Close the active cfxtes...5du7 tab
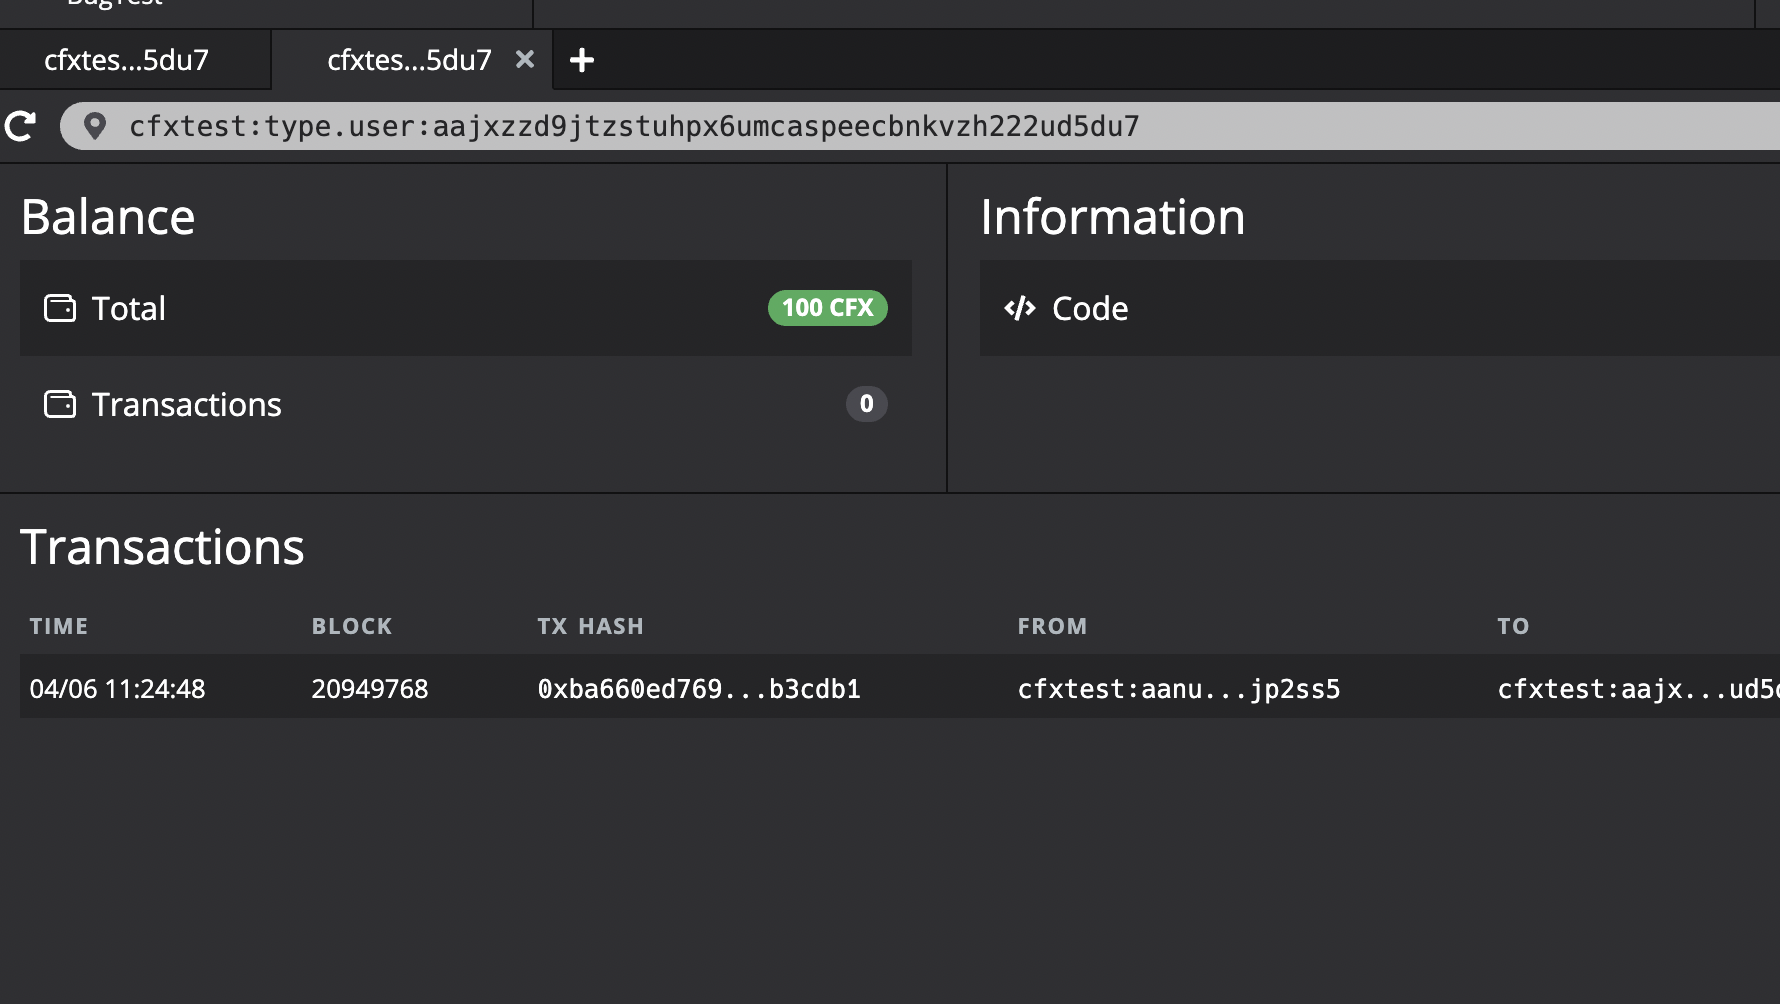Image resolution: width=1780 pixels, height=1004 pixels. [525, 60]
